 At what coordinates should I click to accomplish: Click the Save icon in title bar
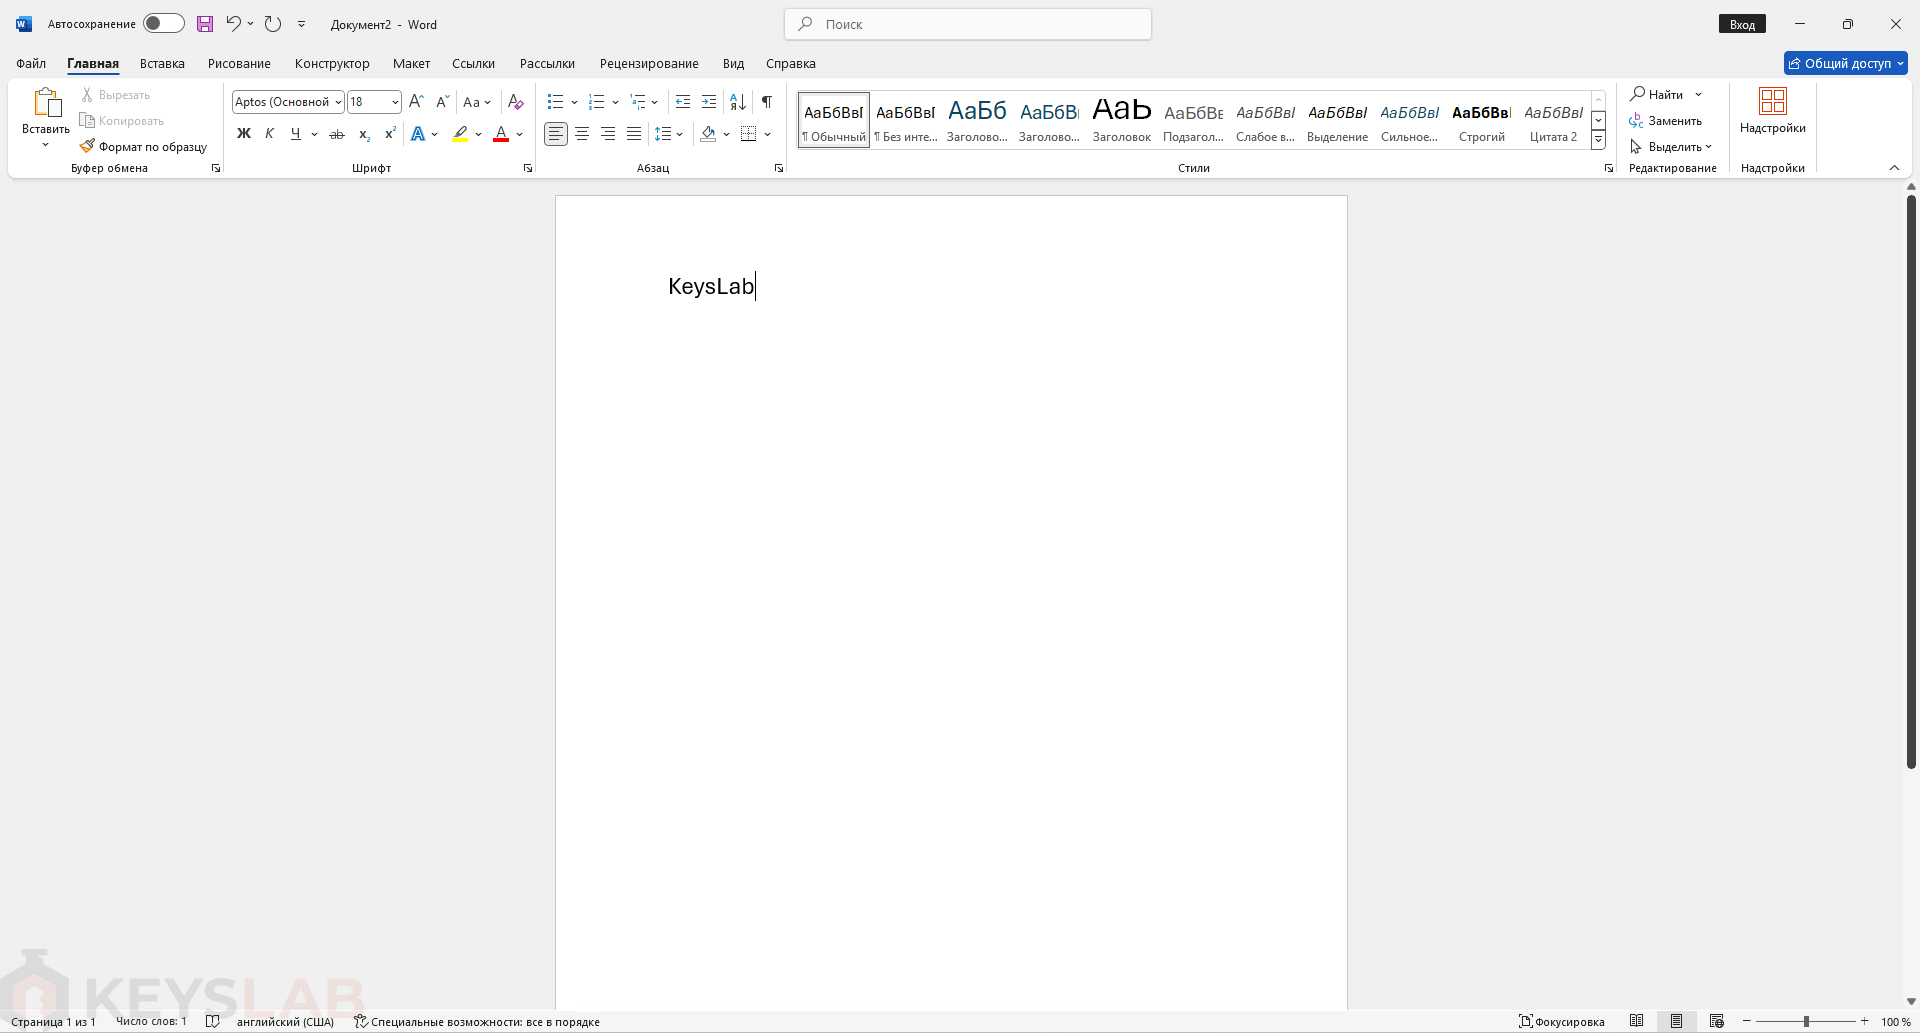click(x=205, y=24)
